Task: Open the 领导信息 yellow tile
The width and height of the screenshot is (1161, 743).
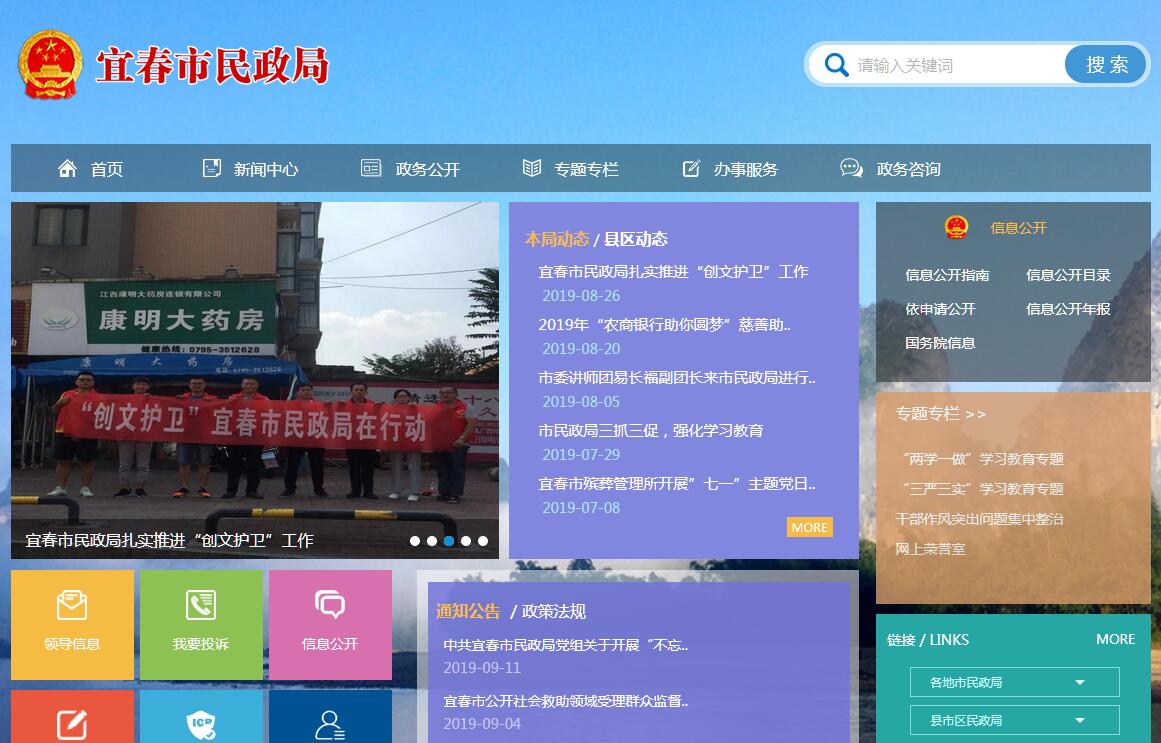Action: pos(72,624)
